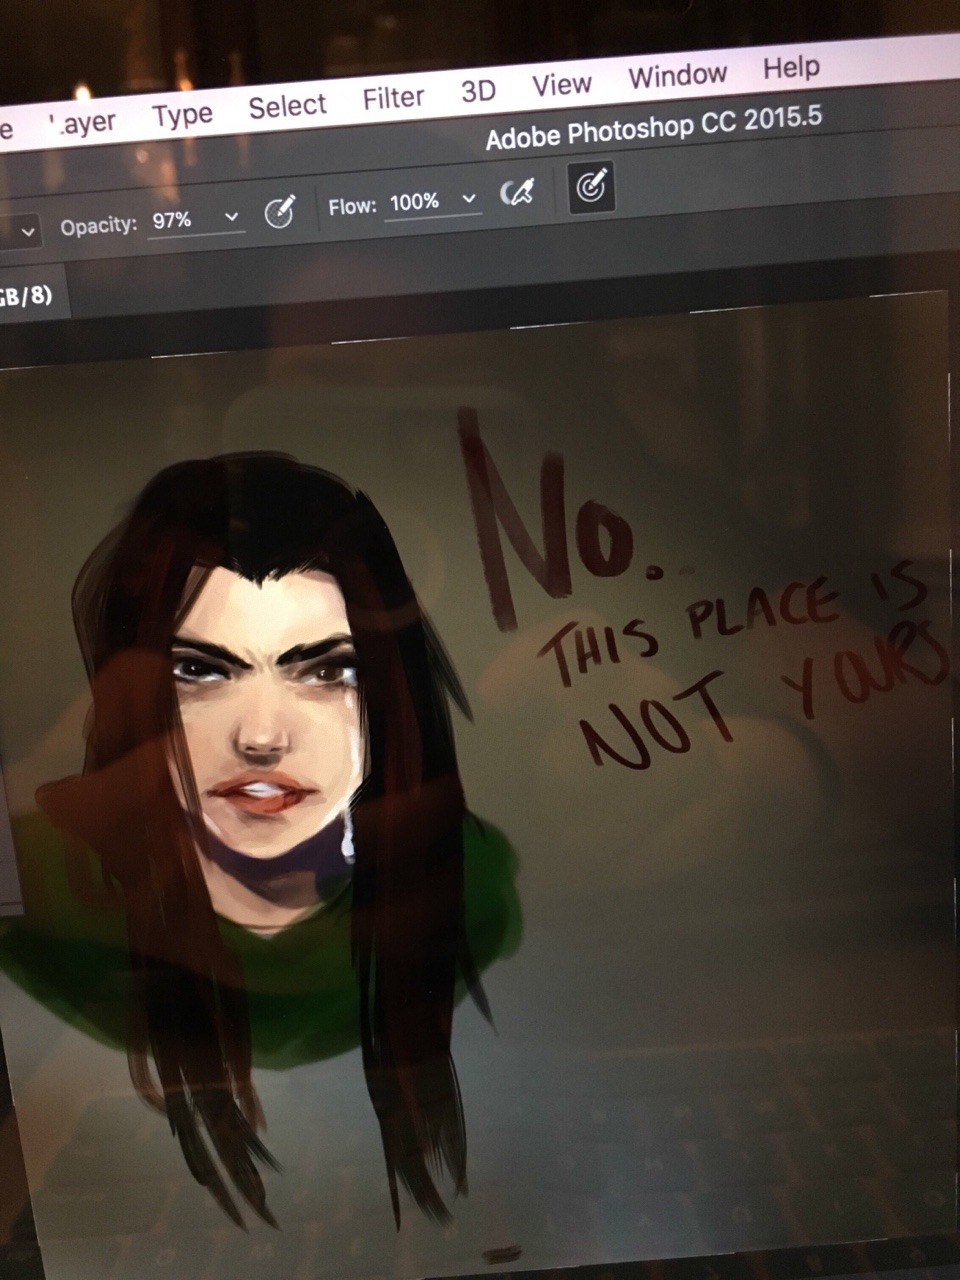Screen dimensions: 960x1280
Task: Open the View menu
Action: click(561, 84)
